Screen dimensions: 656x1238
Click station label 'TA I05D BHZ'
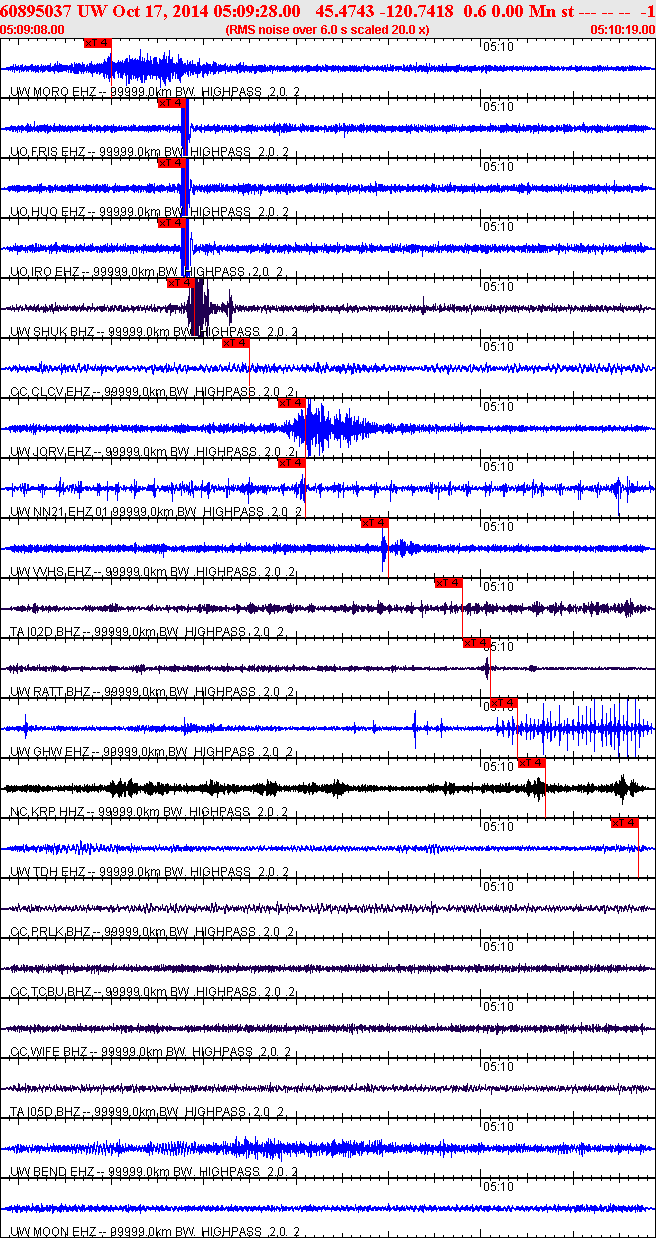click(x=46, y=1111)
